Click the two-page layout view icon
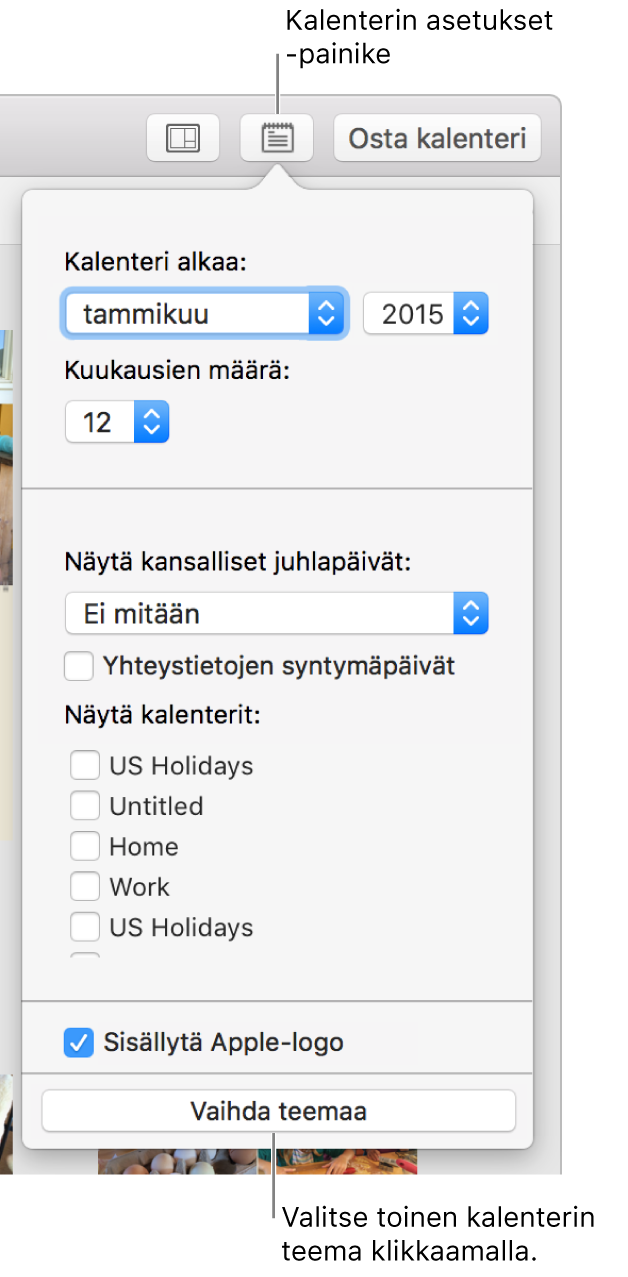The height and width of the screenshot is (1277, 628). (x=183, y=138)
